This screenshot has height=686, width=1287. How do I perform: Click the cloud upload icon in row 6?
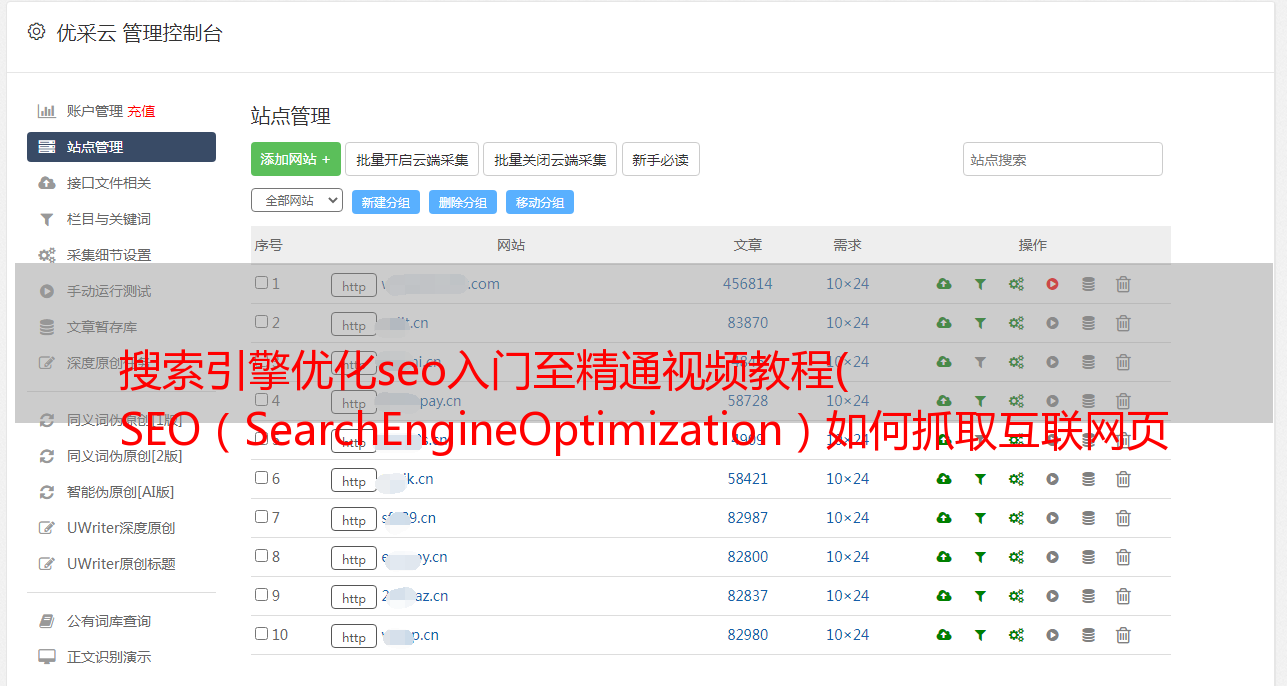[943, 479]
